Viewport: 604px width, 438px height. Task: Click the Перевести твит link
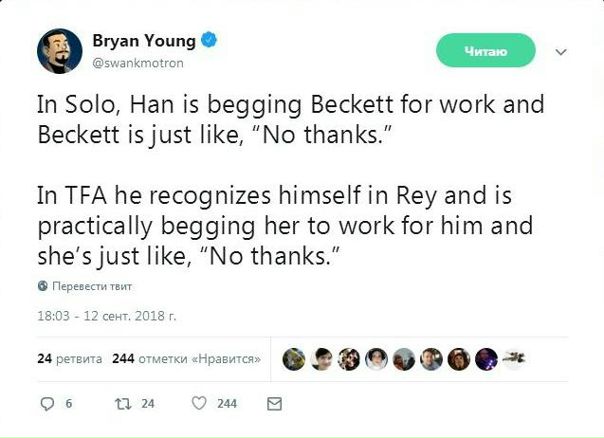click(86, 285)
